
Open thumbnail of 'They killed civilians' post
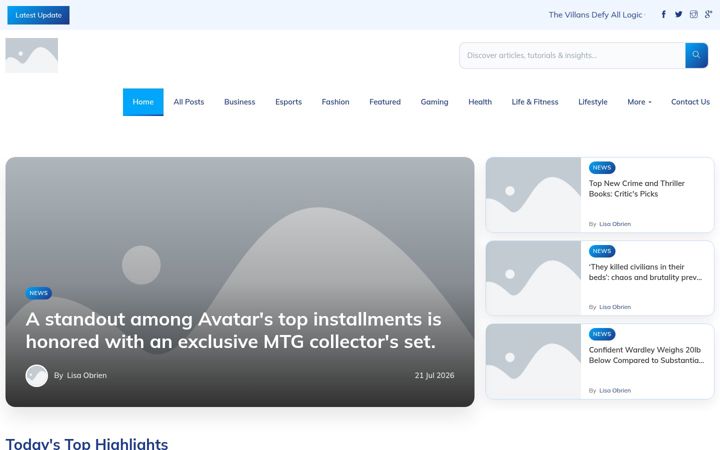[533, 278]
